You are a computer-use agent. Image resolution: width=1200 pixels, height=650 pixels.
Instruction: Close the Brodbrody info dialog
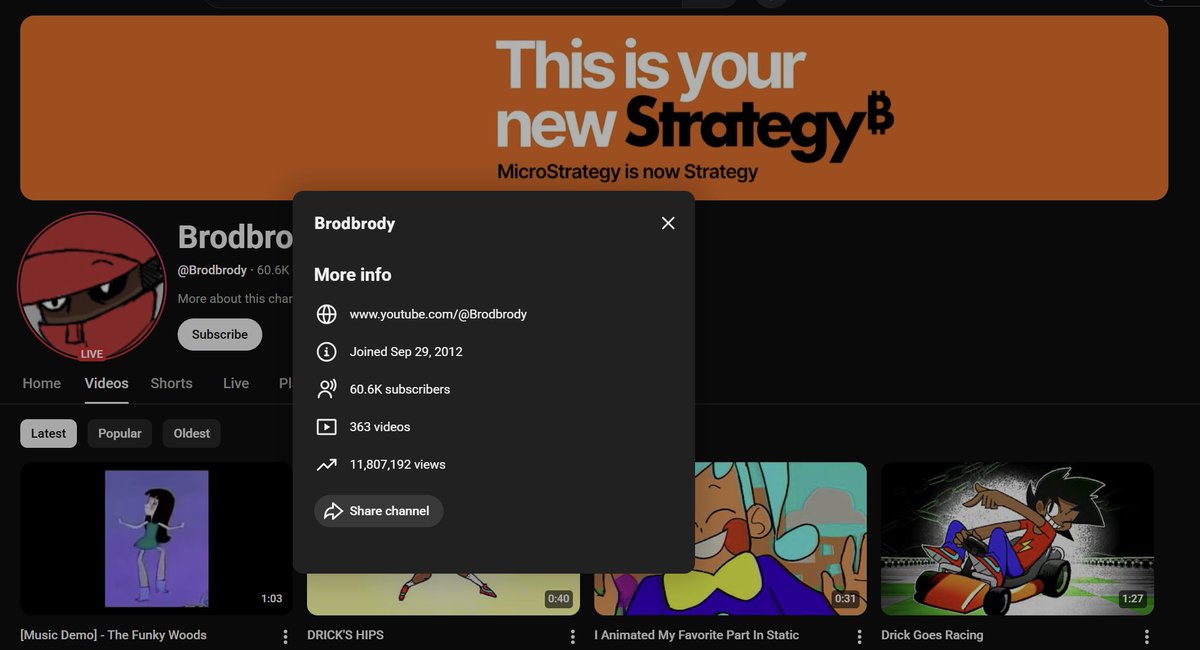coord(668,223)
